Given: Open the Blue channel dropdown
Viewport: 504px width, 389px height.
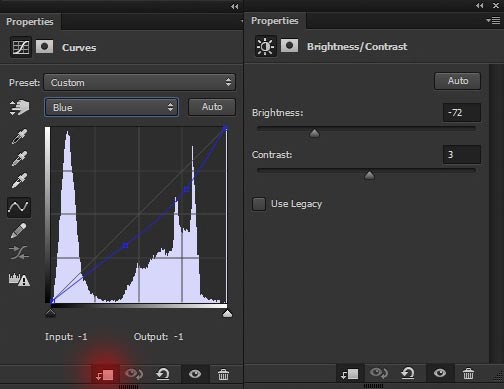Looking at the screenshot, I should [x=112, y=107].
